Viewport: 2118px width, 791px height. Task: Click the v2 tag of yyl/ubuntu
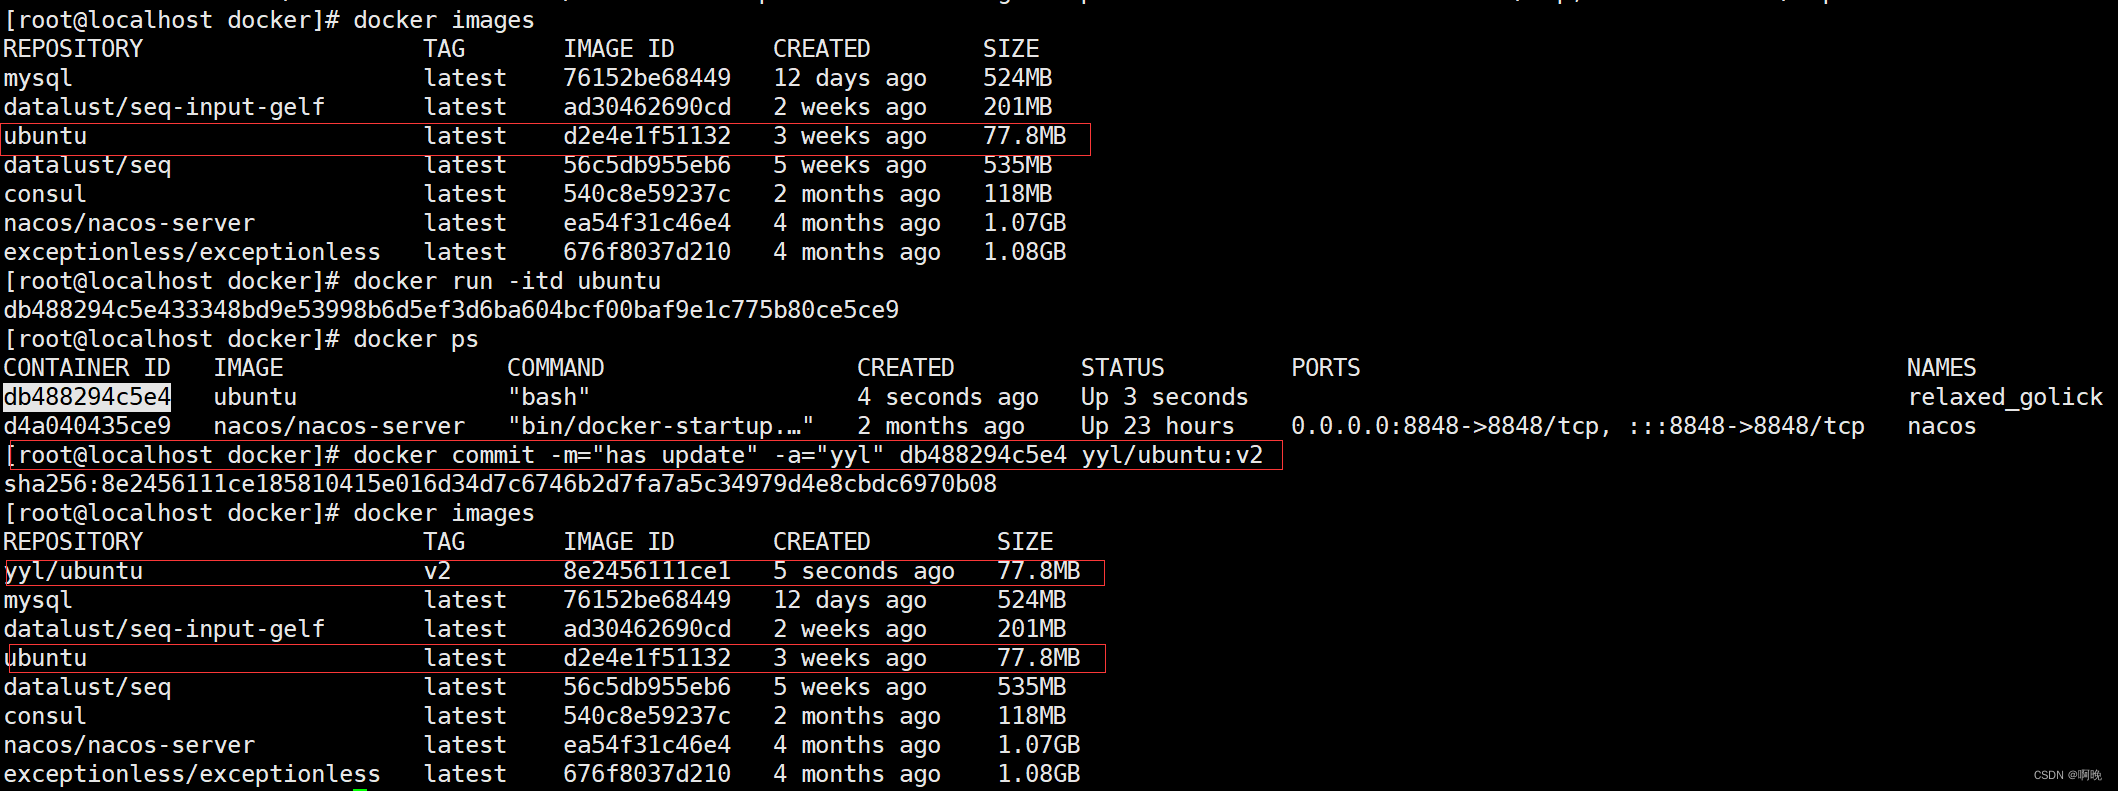click(438, 571)
